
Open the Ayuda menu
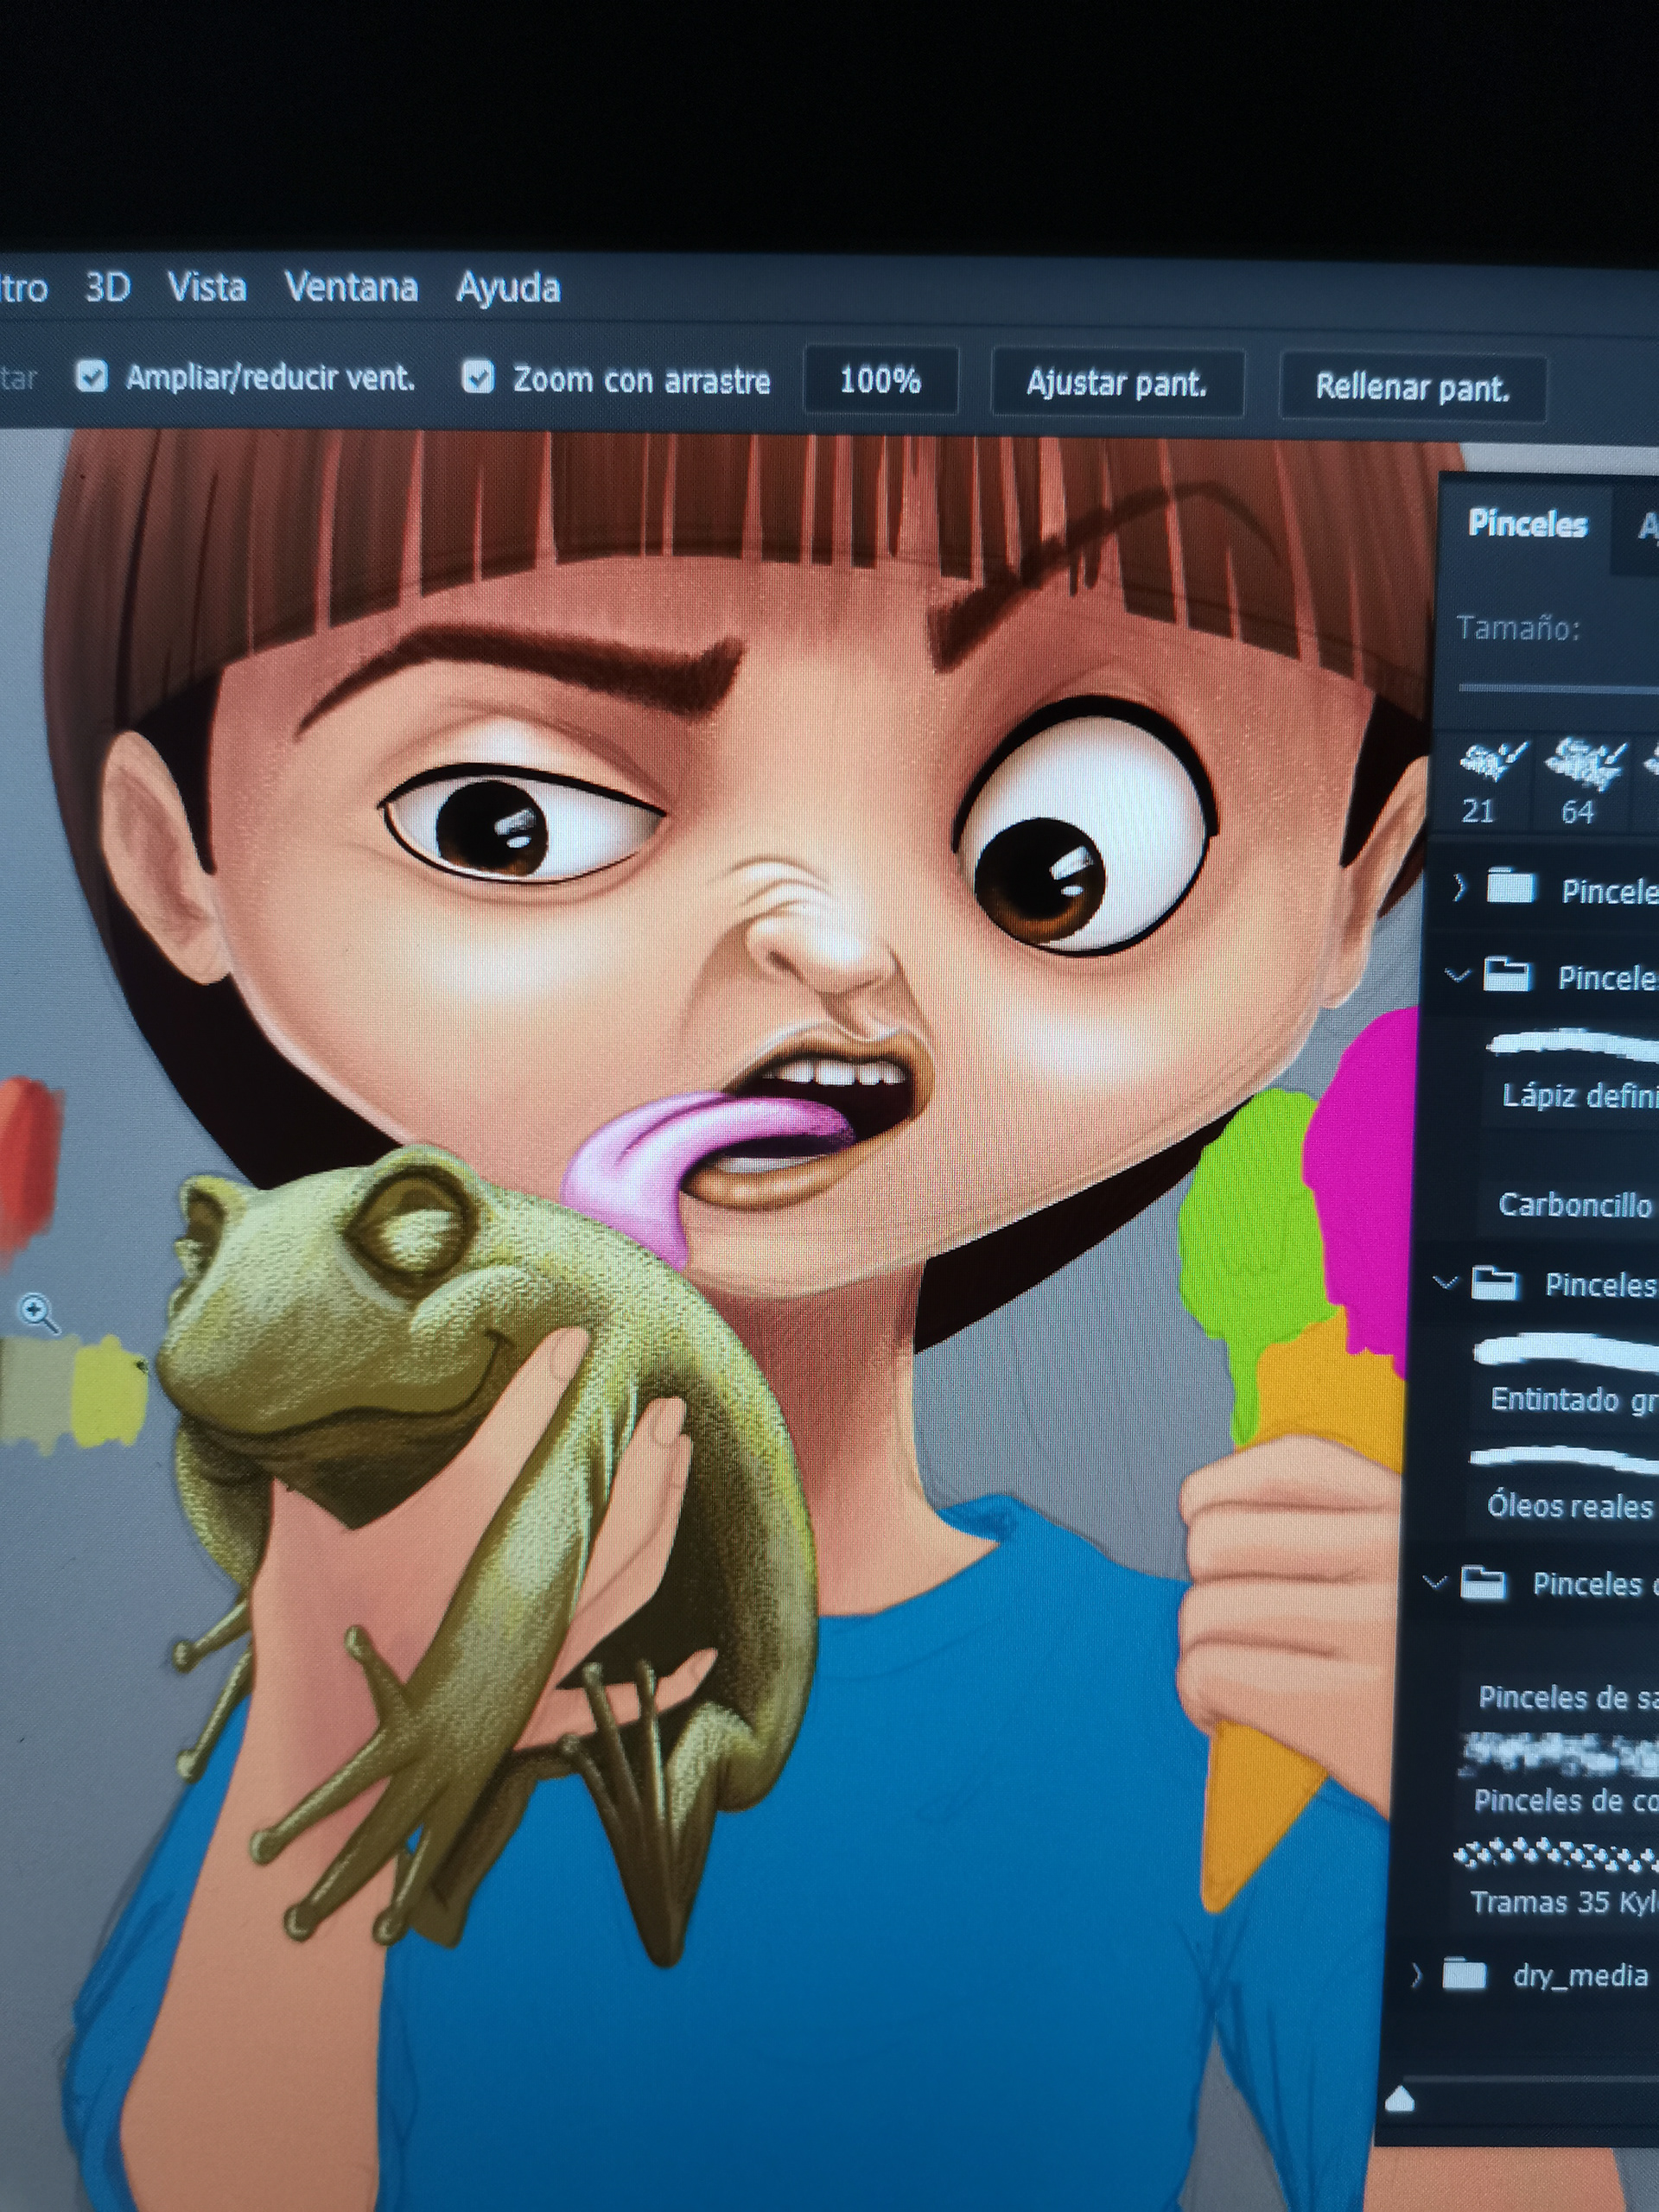(508, 288)
